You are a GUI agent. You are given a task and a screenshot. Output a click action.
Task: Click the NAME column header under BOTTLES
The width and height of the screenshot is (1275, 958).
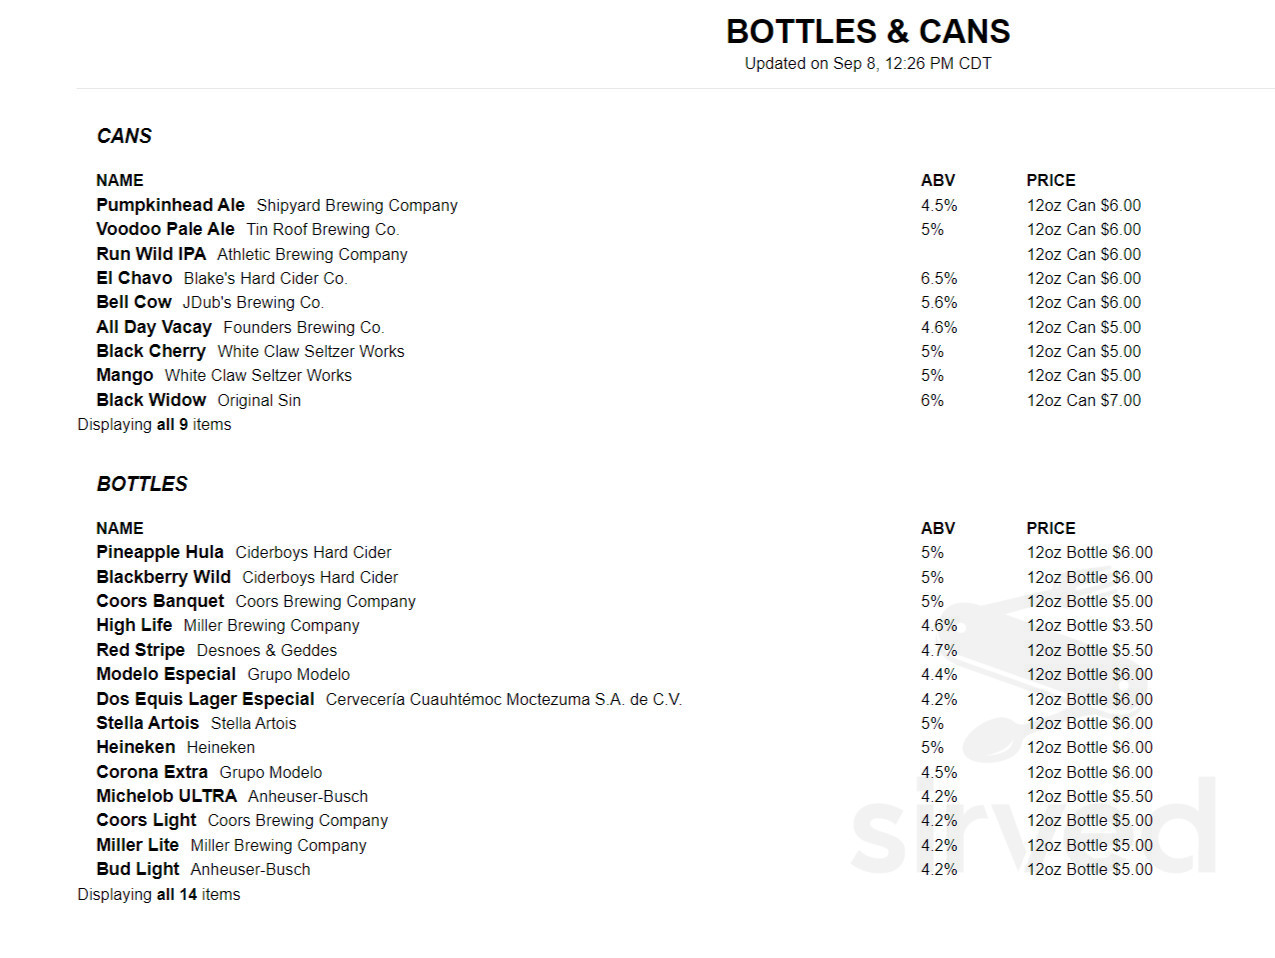[120, 528]
